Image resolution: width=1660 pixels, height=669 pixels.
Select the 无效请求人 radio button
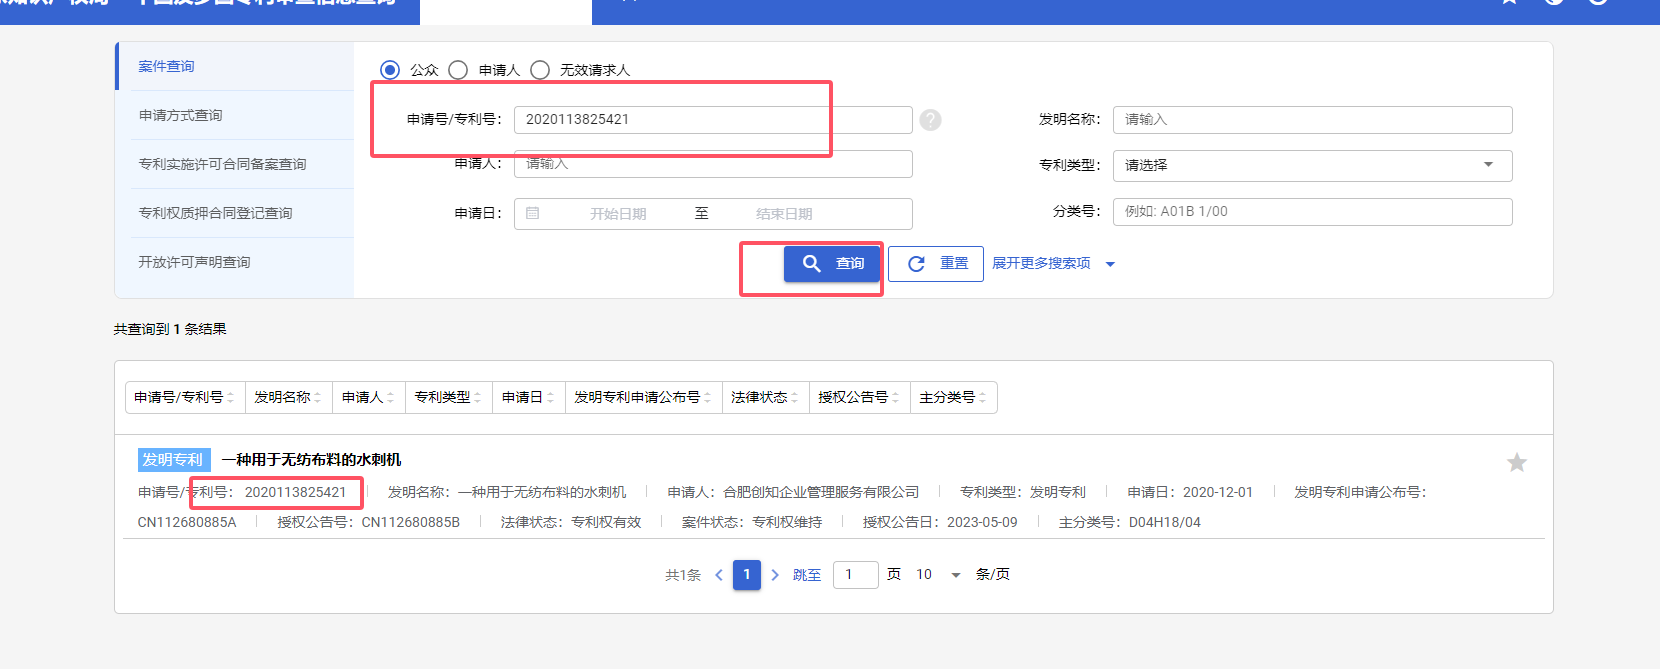pyautogui.click(x=540, y=70)
